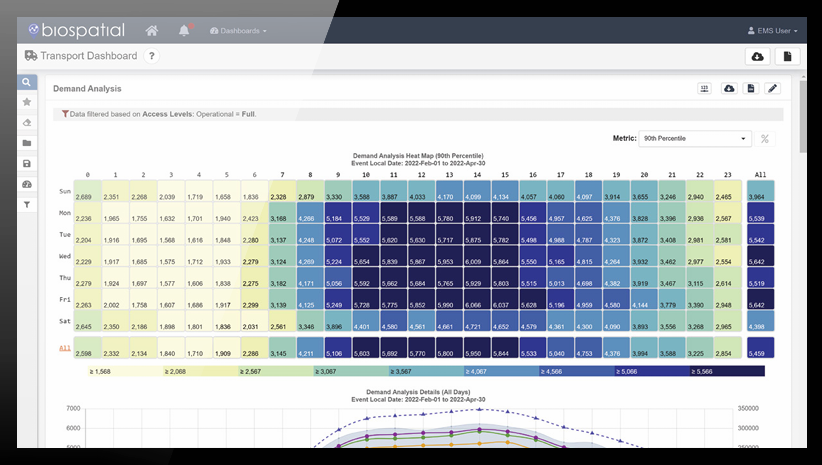The image size is (822, 465).
Task: Open the favorites star in sidebar
Action: tap(27, 102)
